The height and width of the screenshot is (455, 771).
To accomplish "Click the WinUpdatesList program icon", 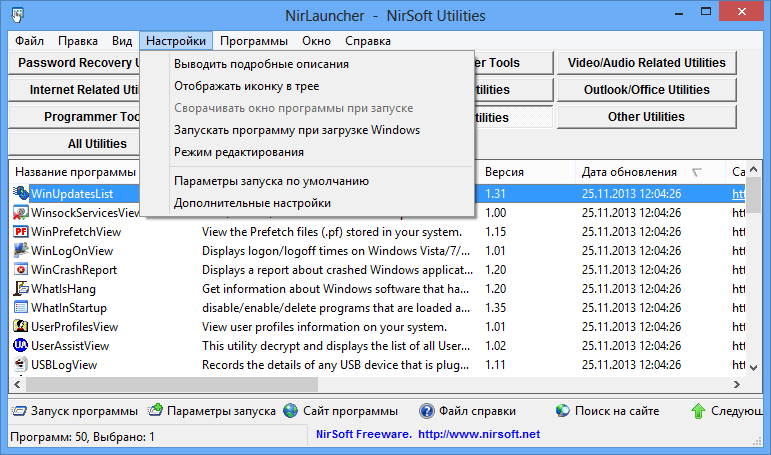I will click(x=21, y=193).
